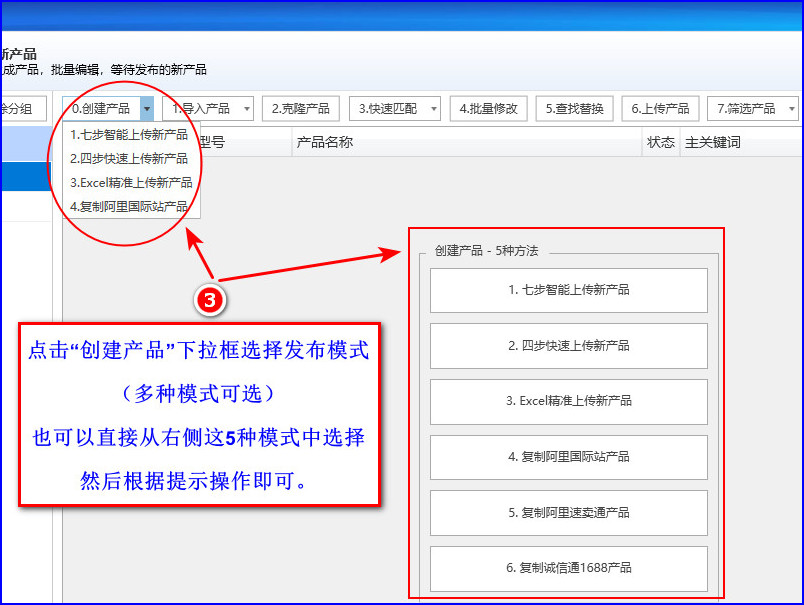Expand the 1.导入产品 dropdown arrow
This screenshot has height=605, width=804.
(x=247, y=109)
